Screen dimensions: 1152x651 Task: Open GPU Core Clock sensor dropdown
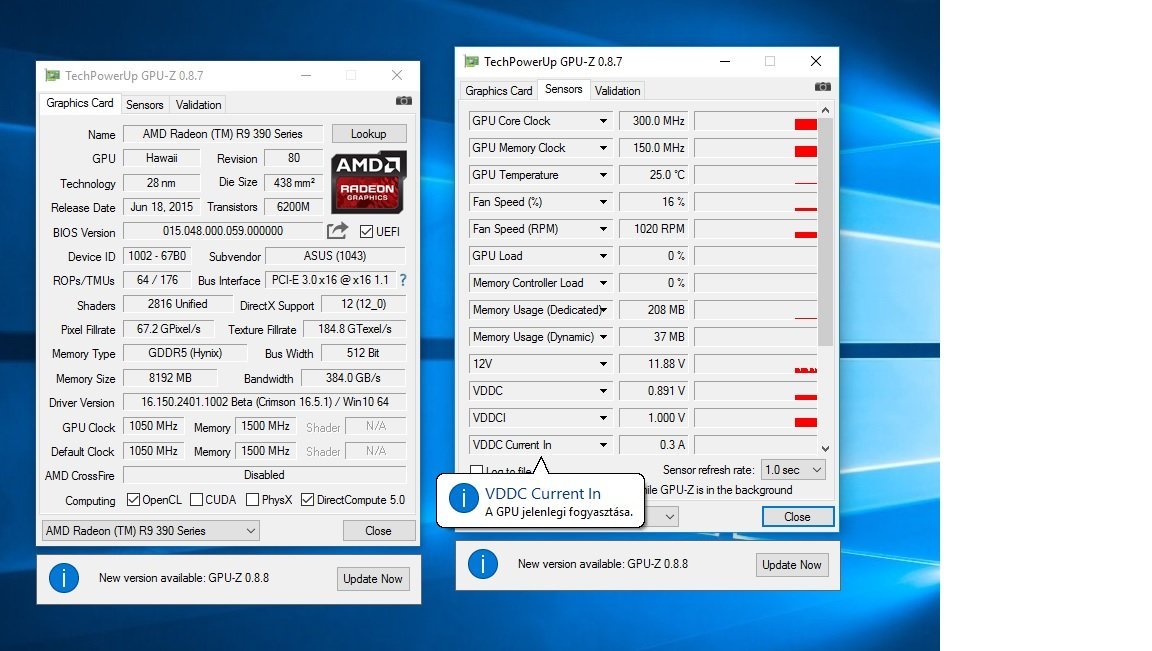point(603,121)
